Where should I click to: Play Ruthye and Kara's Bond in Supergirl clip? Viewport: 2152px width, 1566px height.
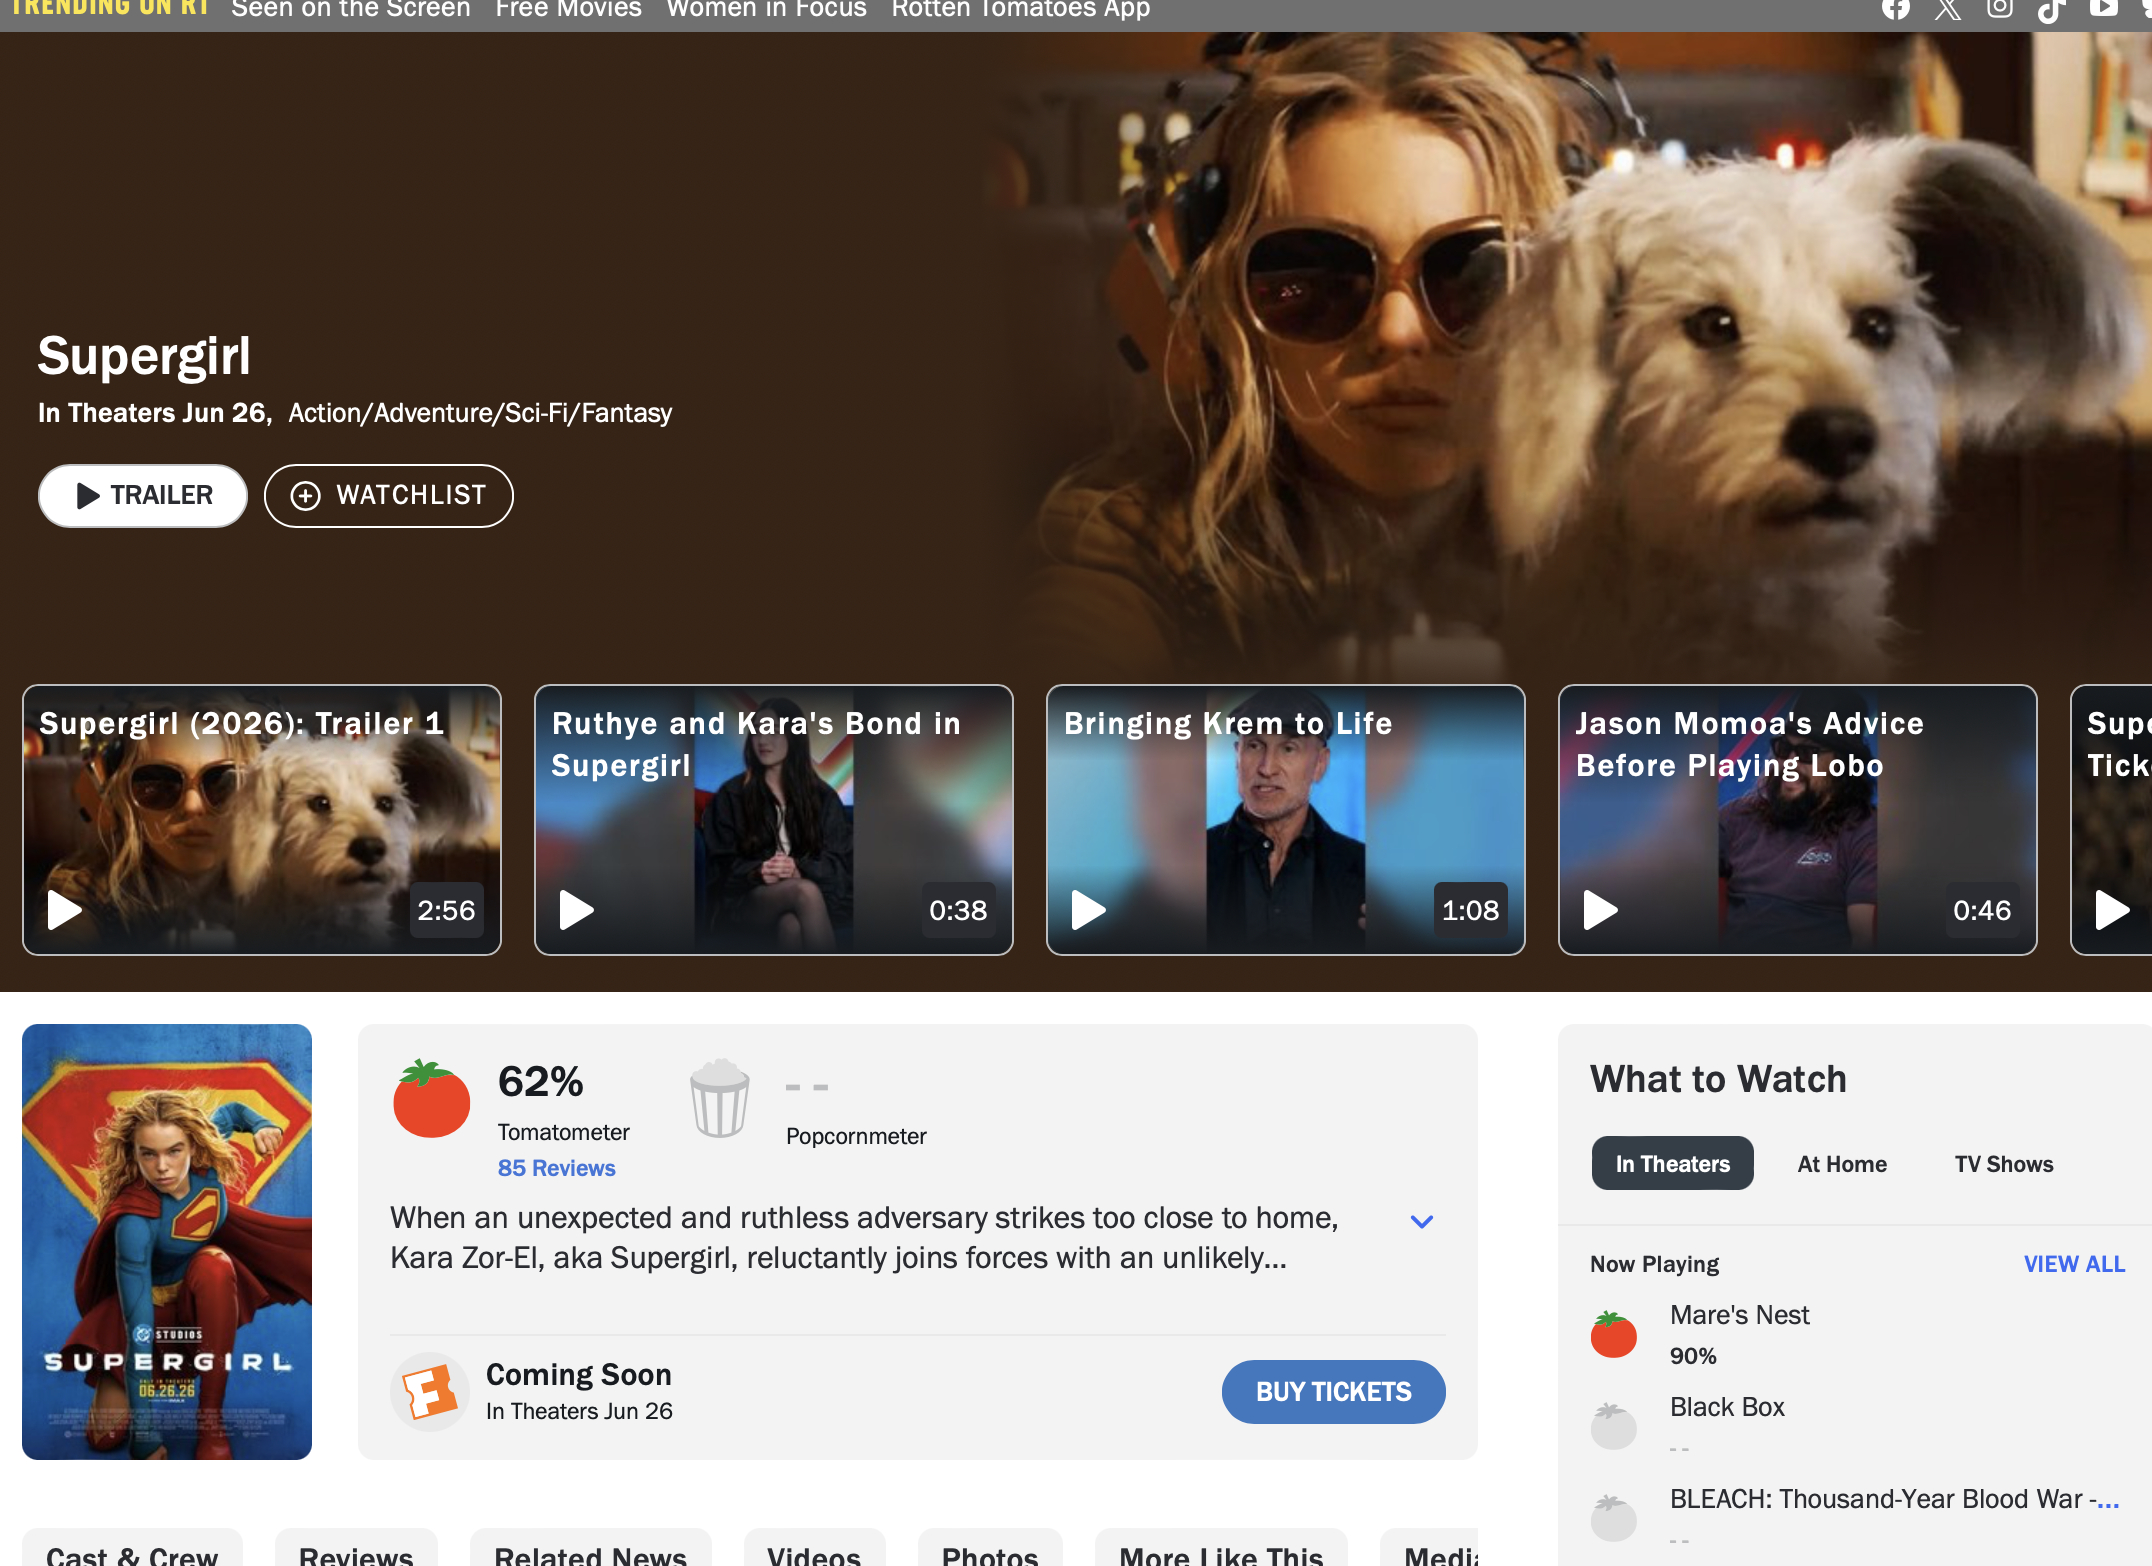tap(774, 820)
